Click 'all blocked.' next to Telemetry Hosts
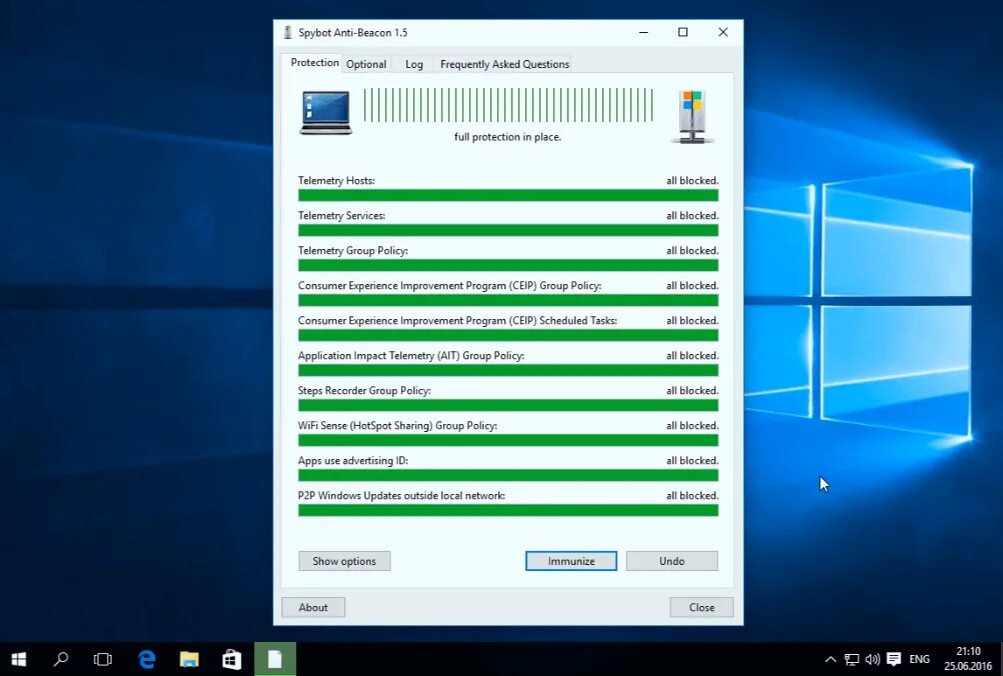This screenshot has height=676, width=1003. (692, 180)
